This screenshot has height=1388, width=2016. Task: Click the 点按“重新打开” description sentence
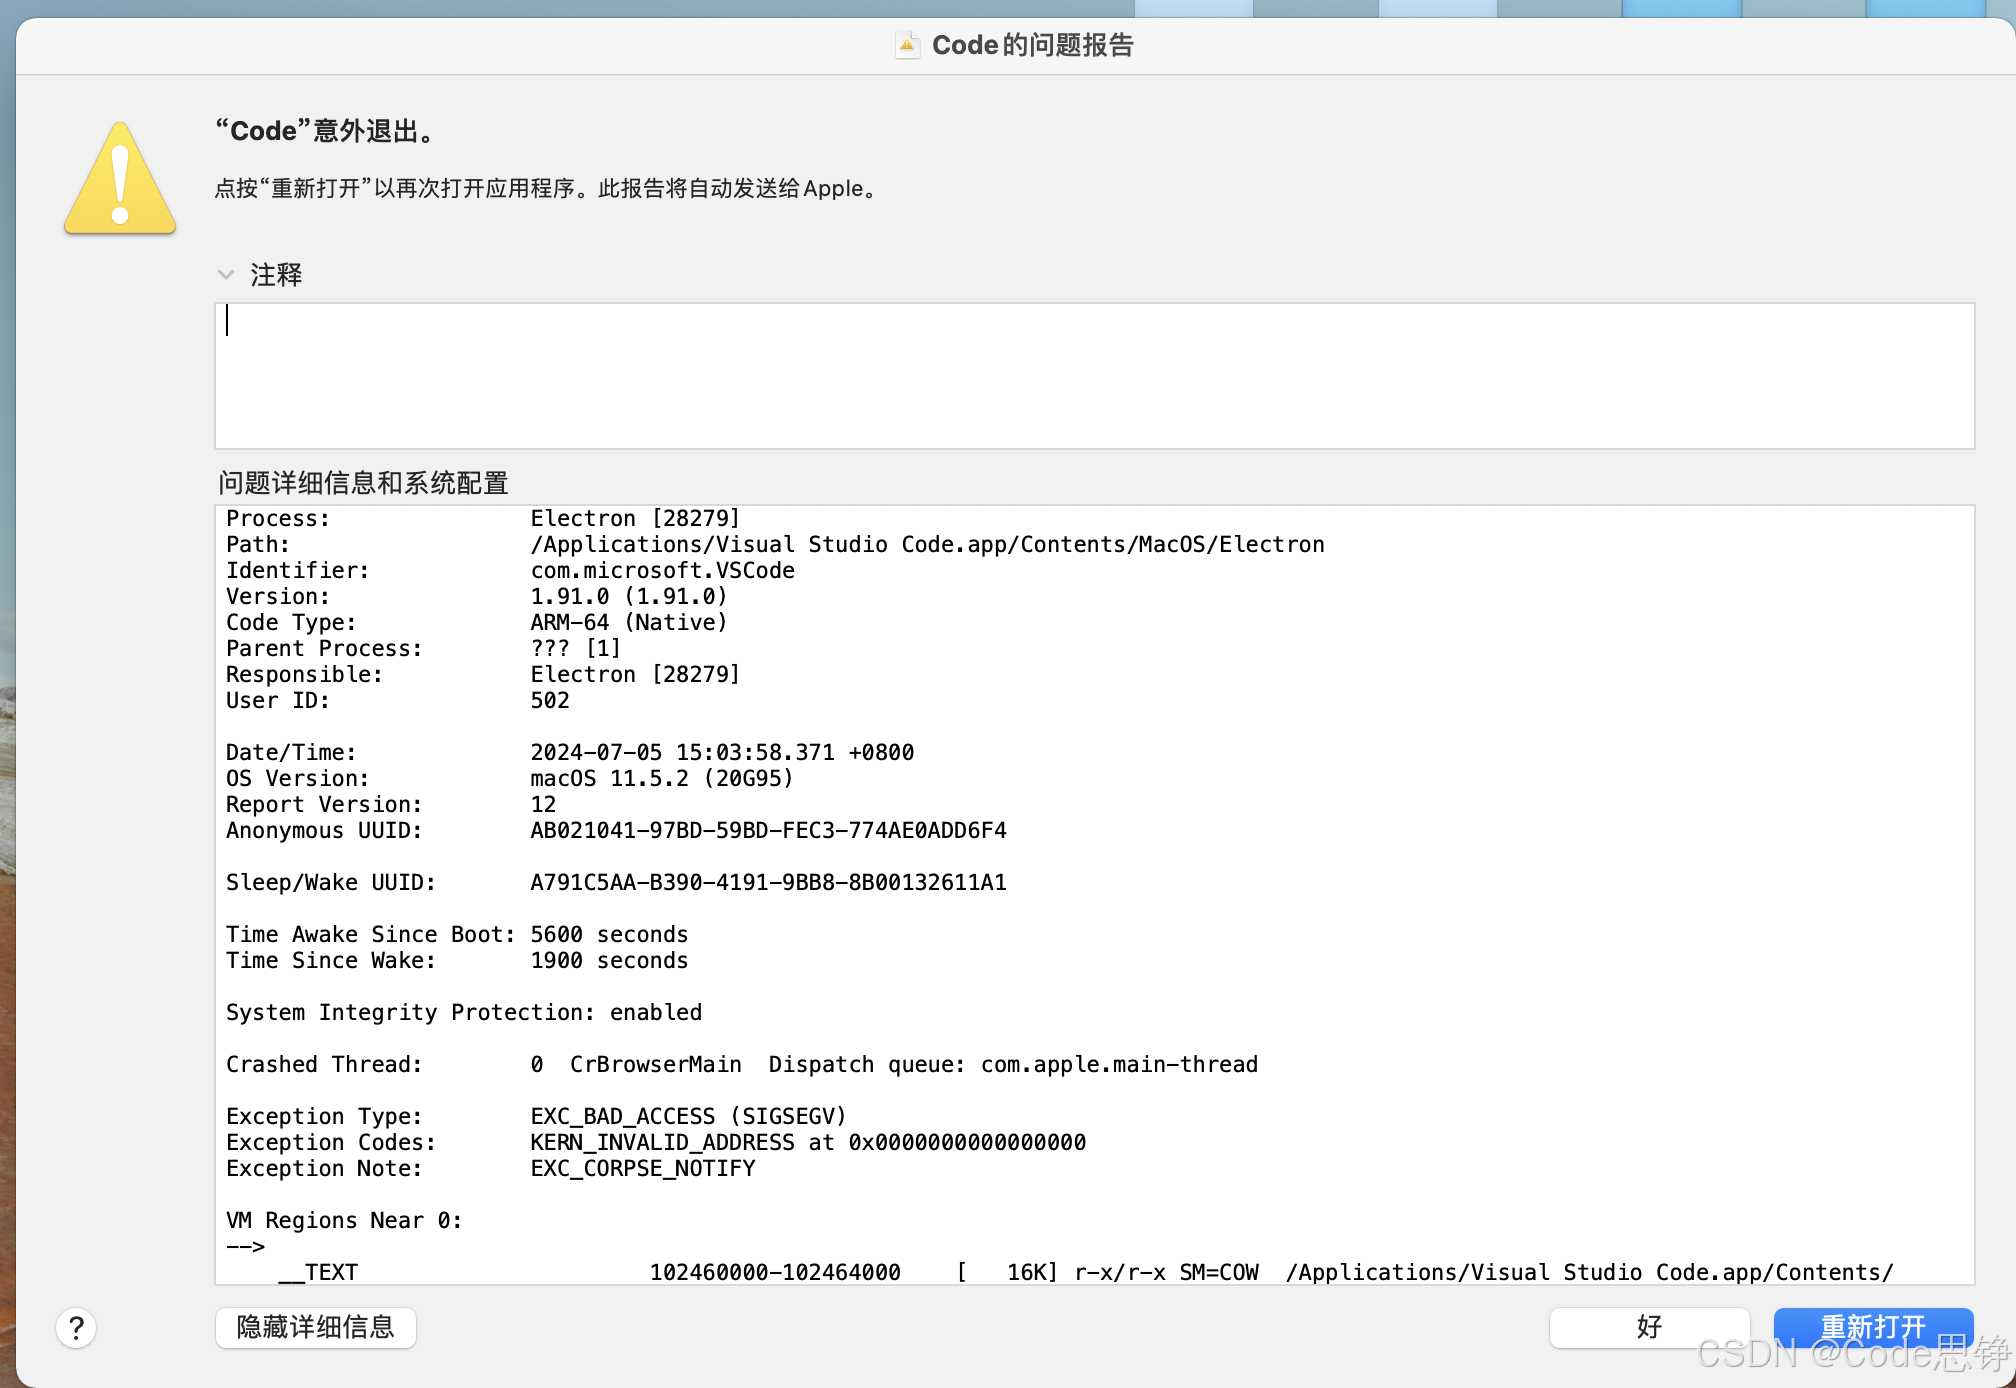(x=548, y=188)
